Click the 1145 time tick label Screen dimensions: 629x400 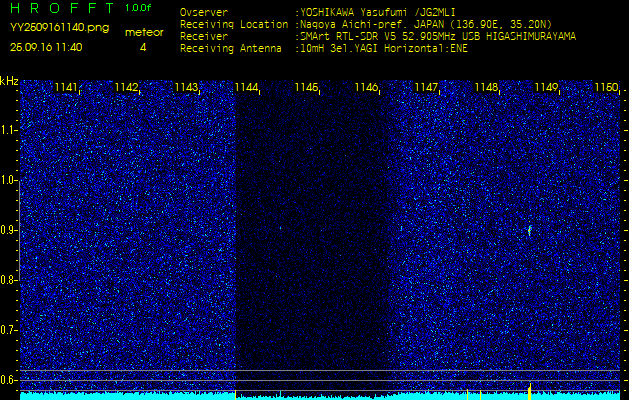coord(306,87)
